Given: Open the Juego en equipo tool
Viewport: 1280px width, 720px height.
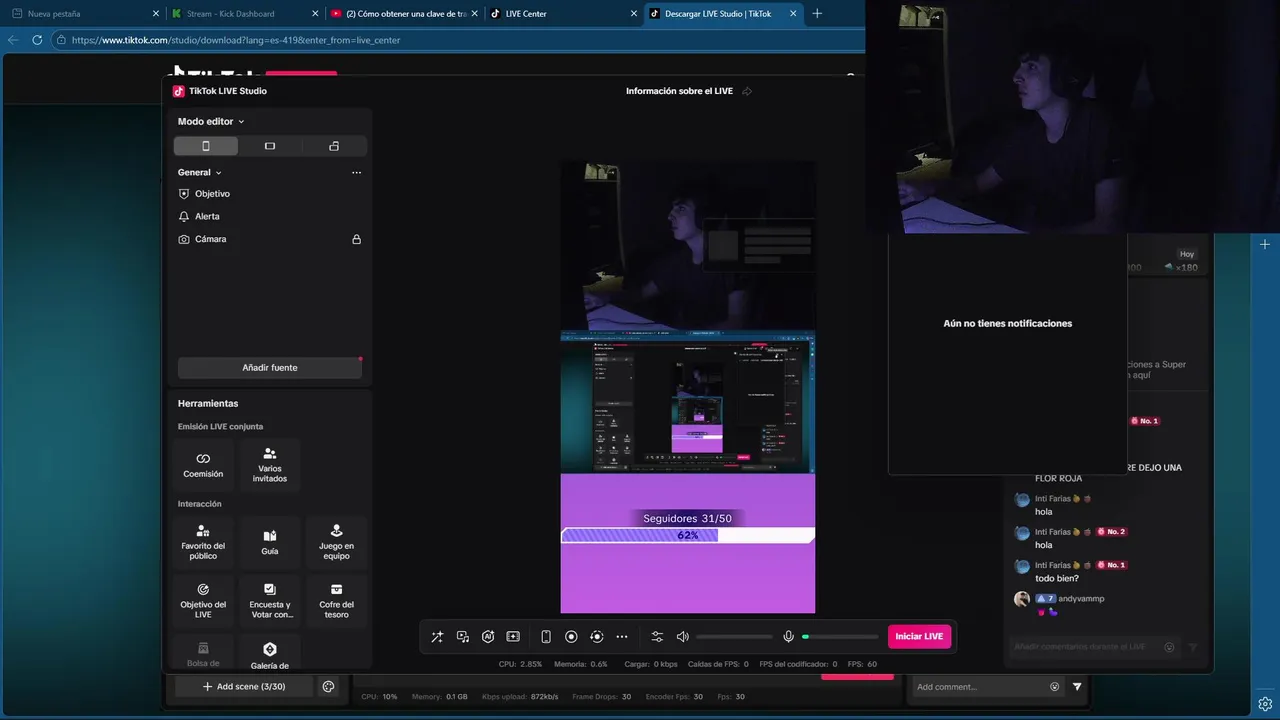Looking at the screenshot, I should pyautogui.click(x=336, y=542).
